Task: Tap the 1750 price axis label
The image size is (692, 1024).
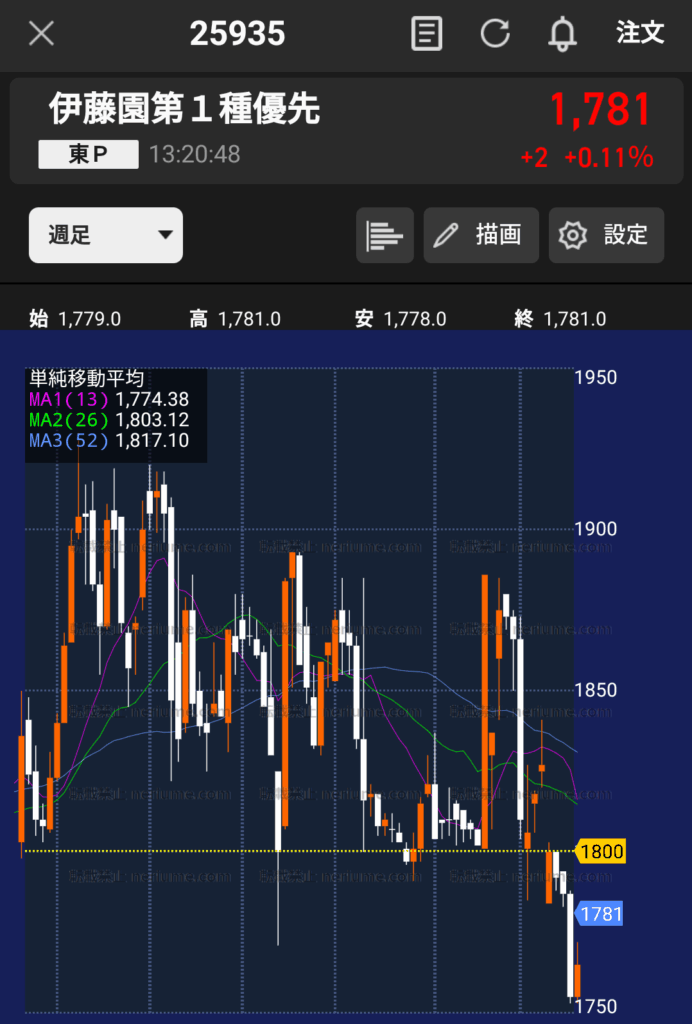Action: (x=596, y=1006)
